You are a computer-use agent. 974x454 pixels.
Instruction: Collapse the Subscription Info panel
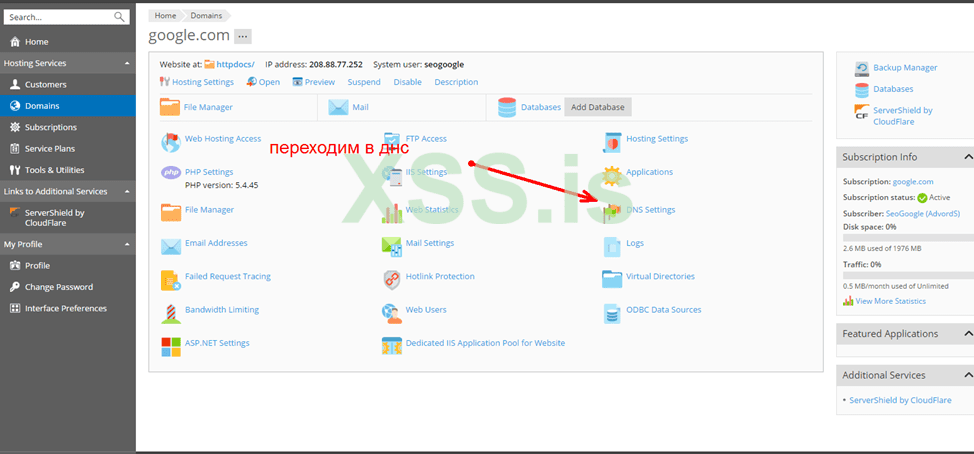(967, 157)
